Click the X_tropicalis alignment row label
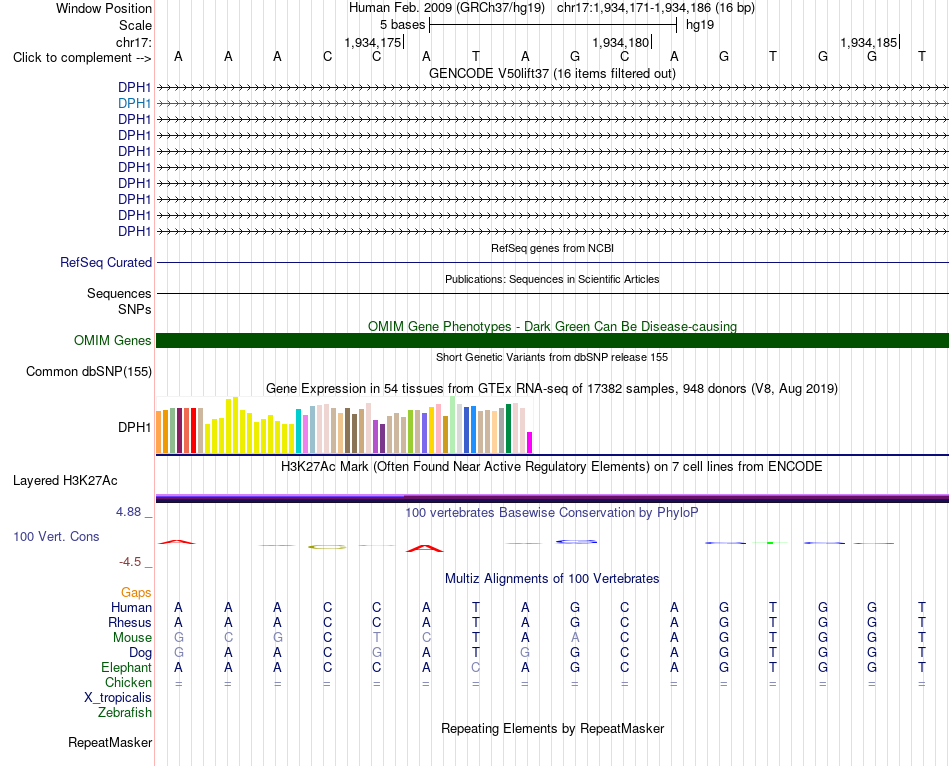This screenshot has width=950, height=766. pyautogui.click(x=118, y=698)
